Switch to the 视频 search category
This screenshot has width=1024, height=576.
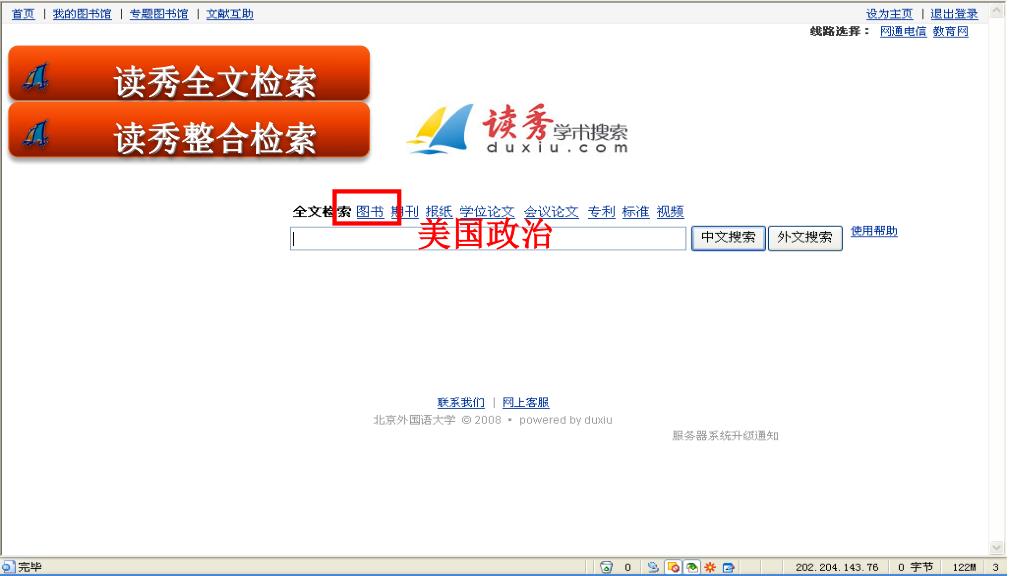(x=670, y=212)
